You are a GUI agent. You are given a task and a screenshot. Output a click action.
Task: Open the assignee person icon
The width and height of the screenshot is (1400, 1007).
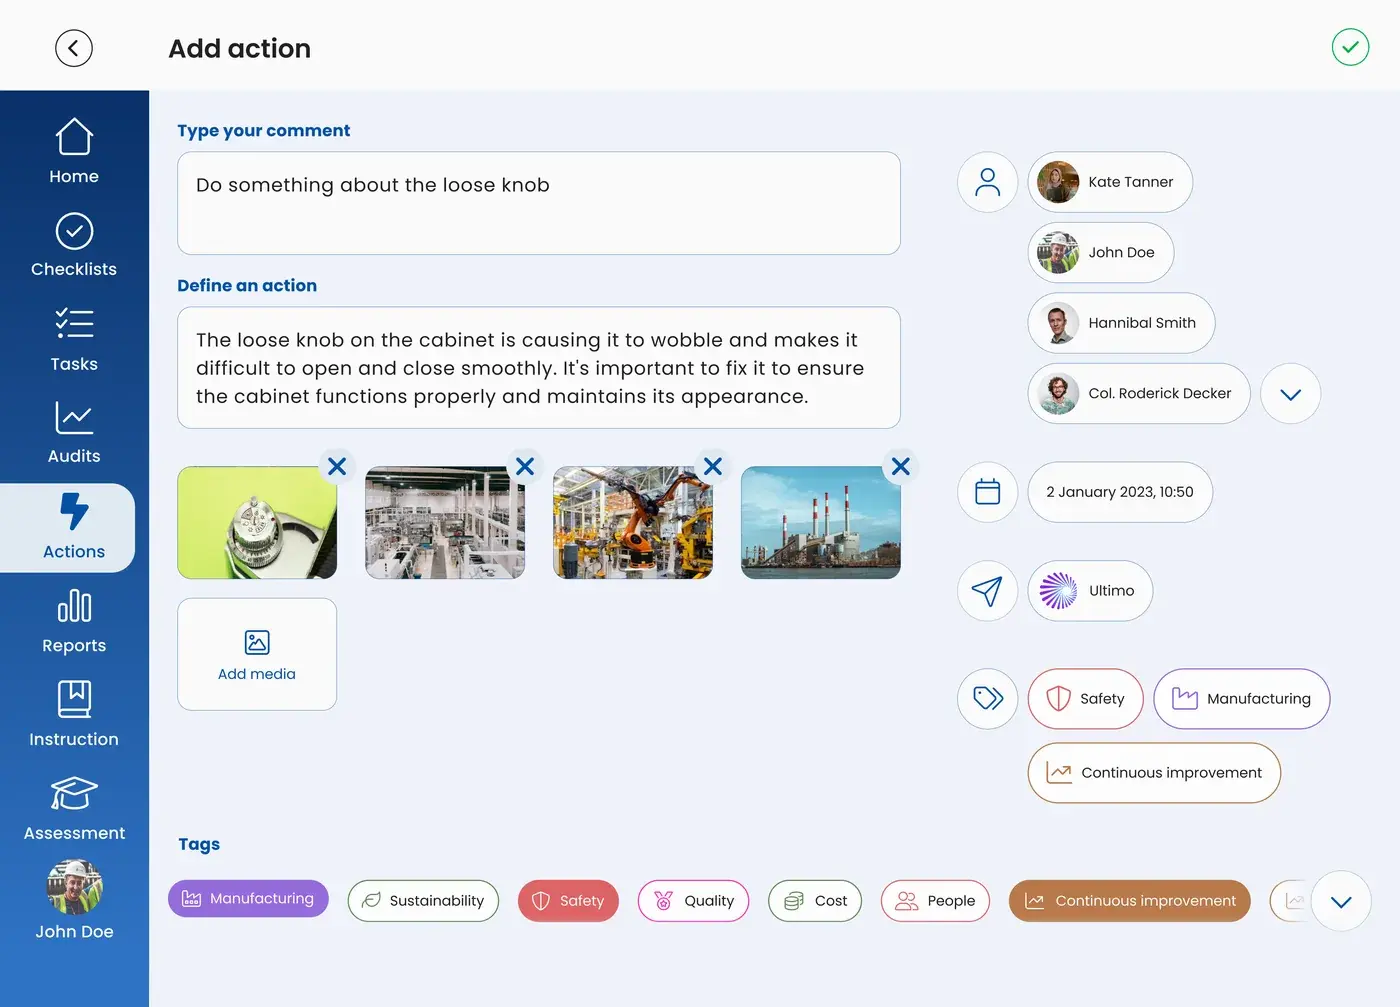pos(988,182)
